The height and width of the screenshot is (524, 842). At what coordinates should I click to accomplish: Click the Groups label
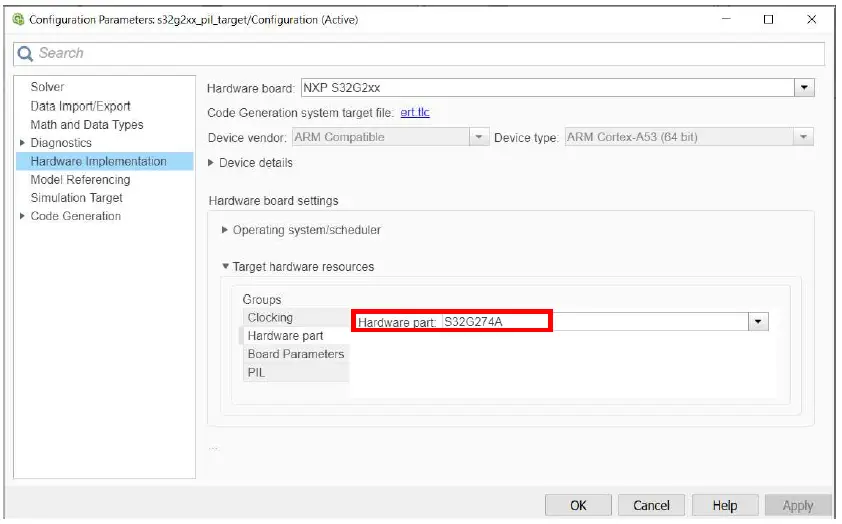pos(262,299)
